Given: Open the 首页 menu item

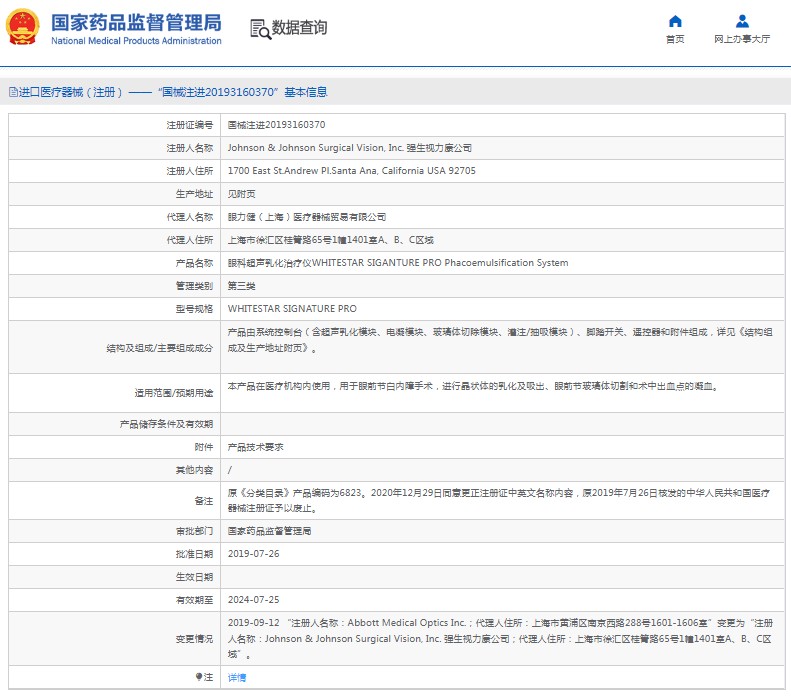Looking at the screenshot, I should coord(675,39).
